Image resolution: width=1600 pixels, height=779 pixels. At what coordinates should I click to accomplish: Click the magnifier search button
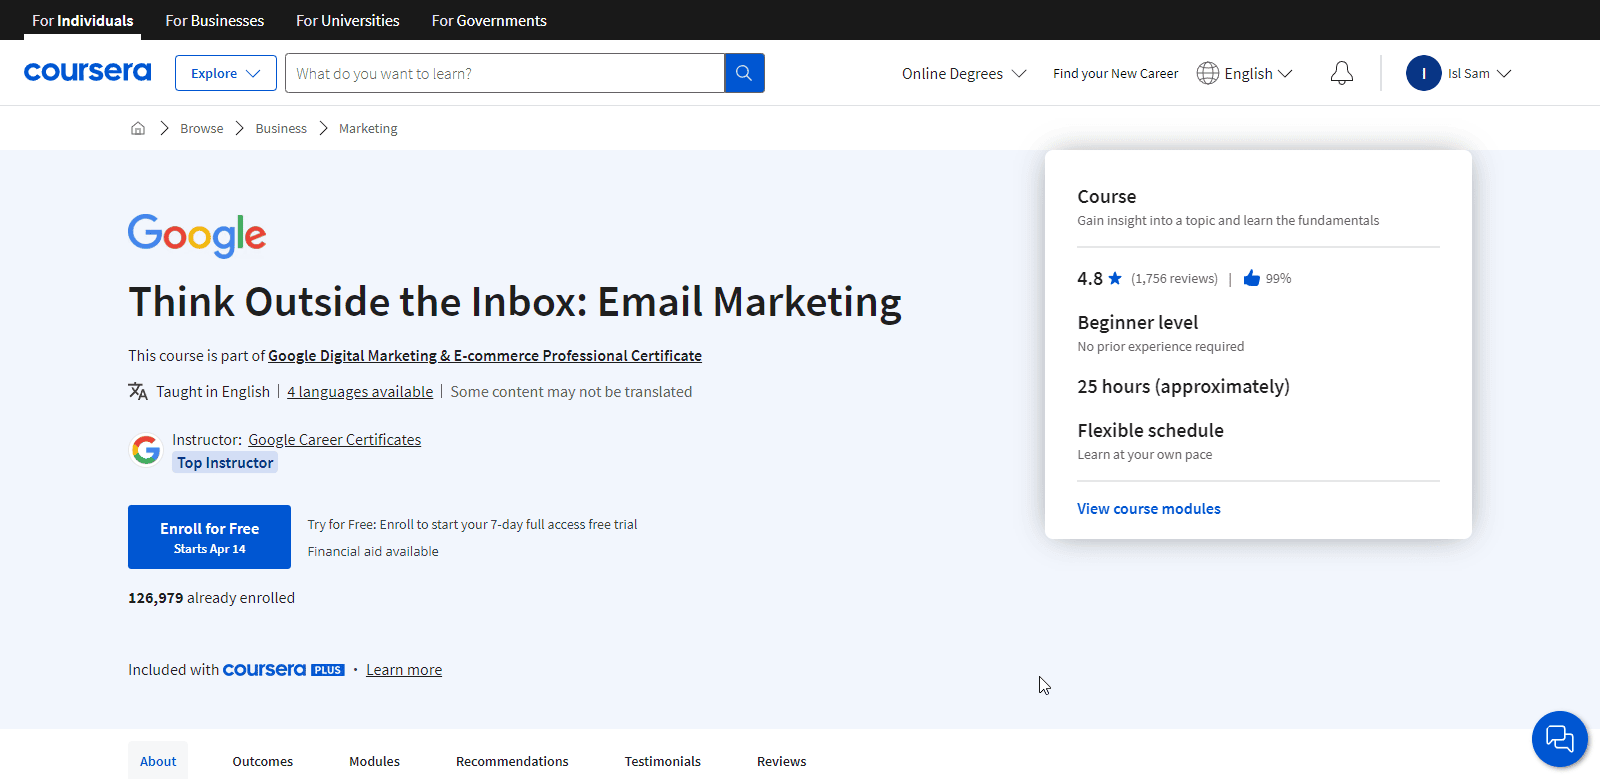coord(744,73)
